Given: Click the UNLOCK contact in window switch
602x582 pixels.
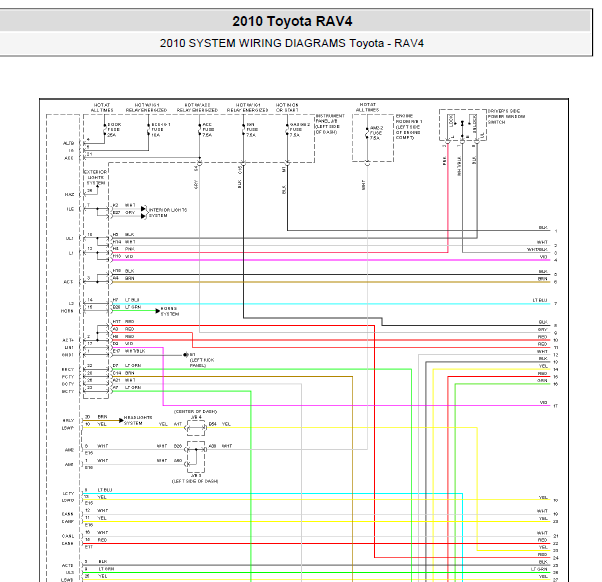Looking at the screenshot, I should (475, 124).
